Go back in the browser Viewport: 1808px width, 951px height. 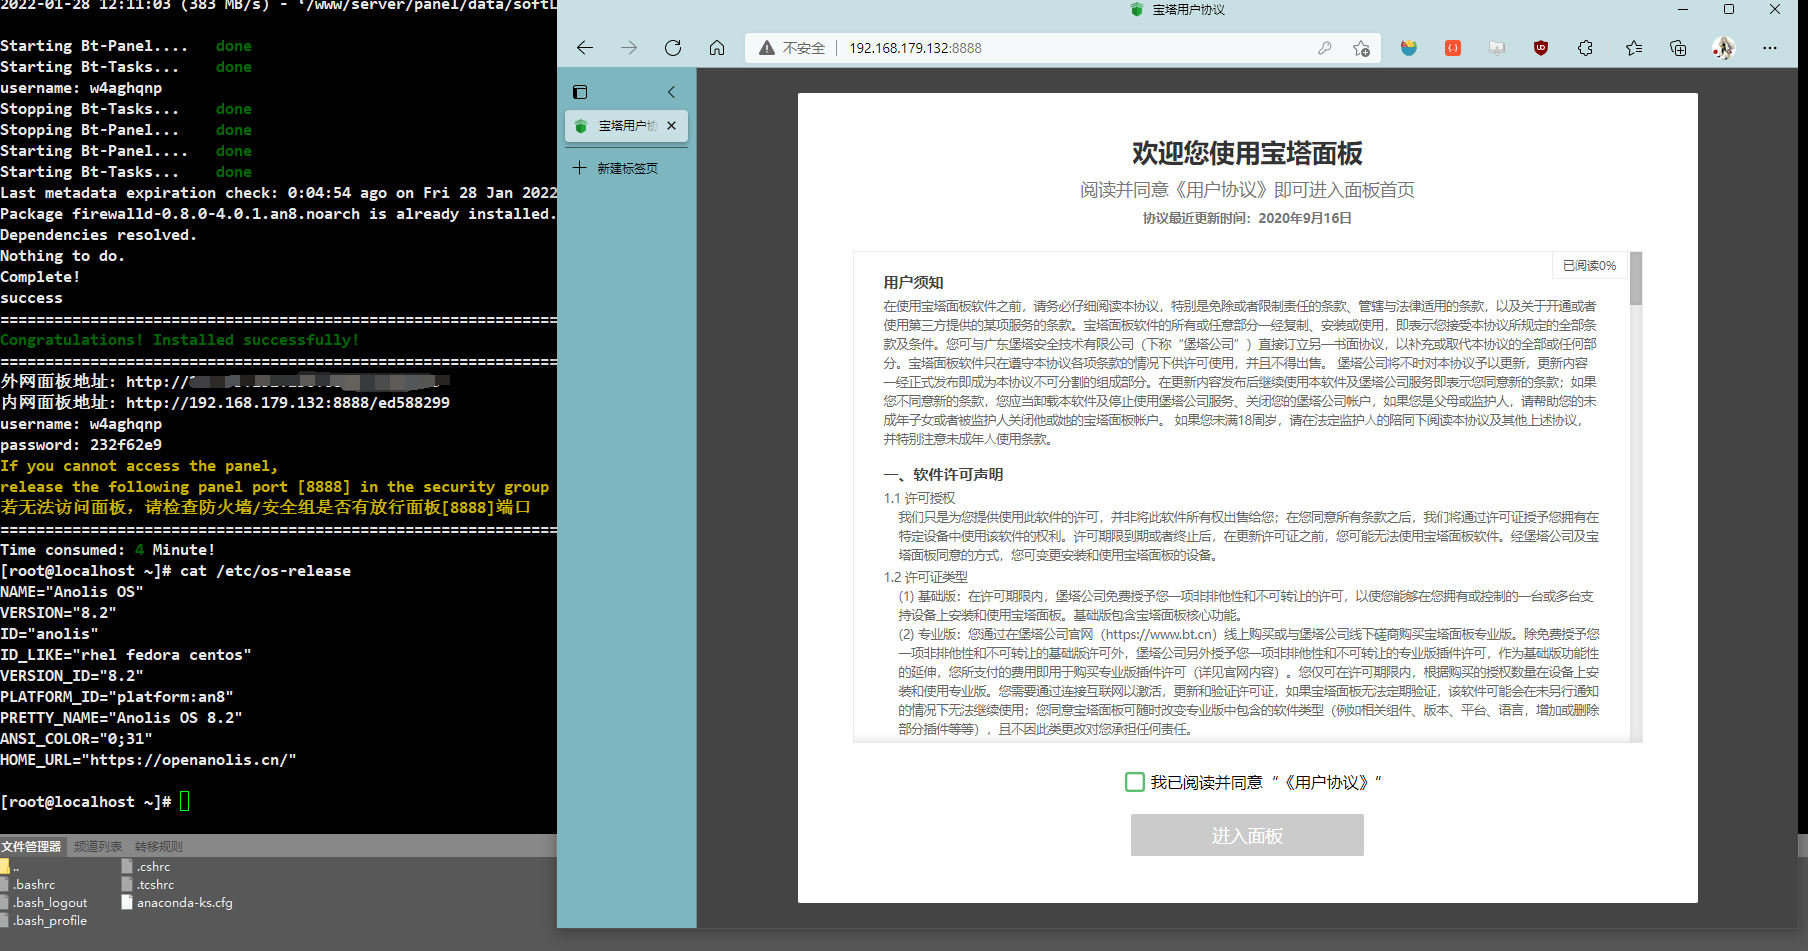[585, 48]
